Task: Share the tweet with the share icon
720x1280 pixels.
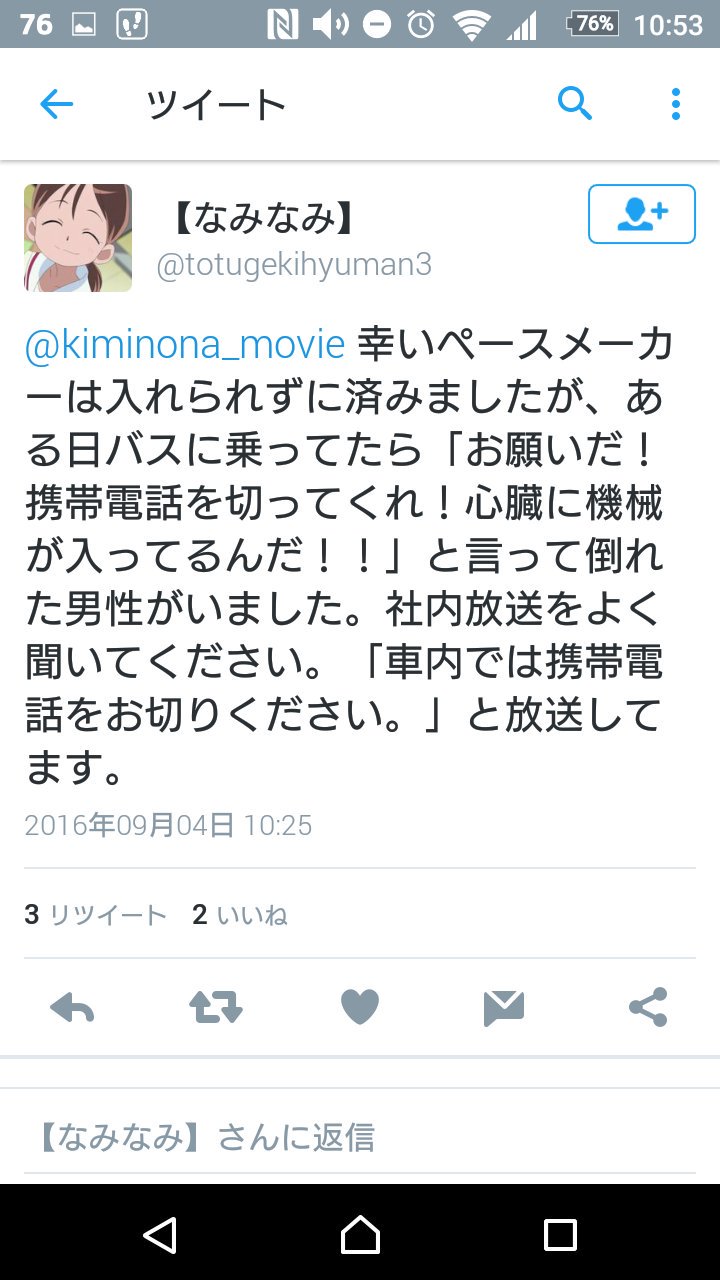Action: click(x=648, y=1007)
